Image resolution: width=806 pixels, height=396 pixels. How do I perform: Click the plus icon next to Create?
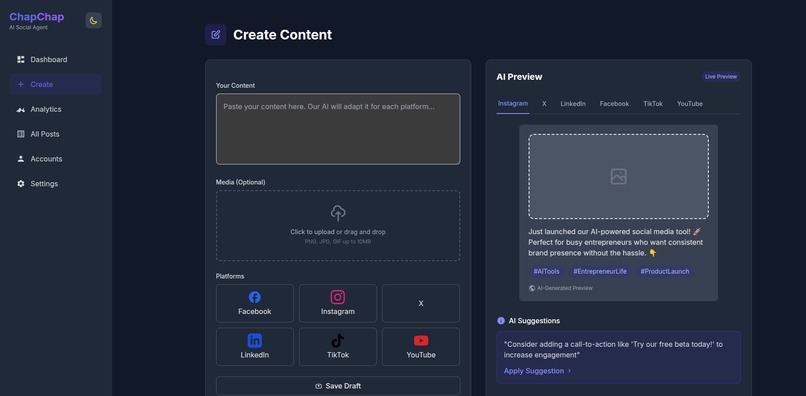click(21, 84)
